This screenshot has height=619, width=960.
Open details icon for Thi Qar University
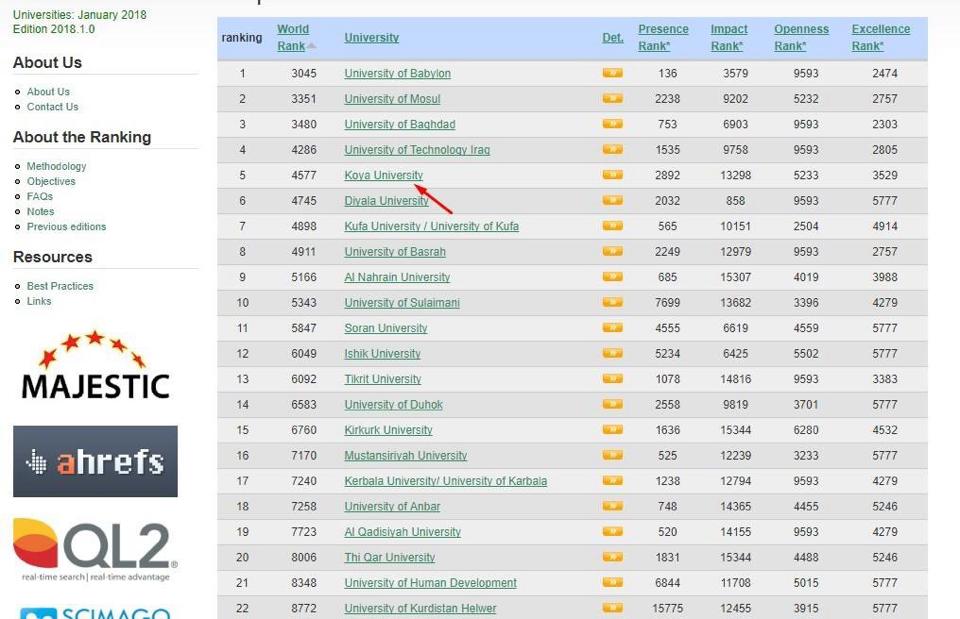612,557
